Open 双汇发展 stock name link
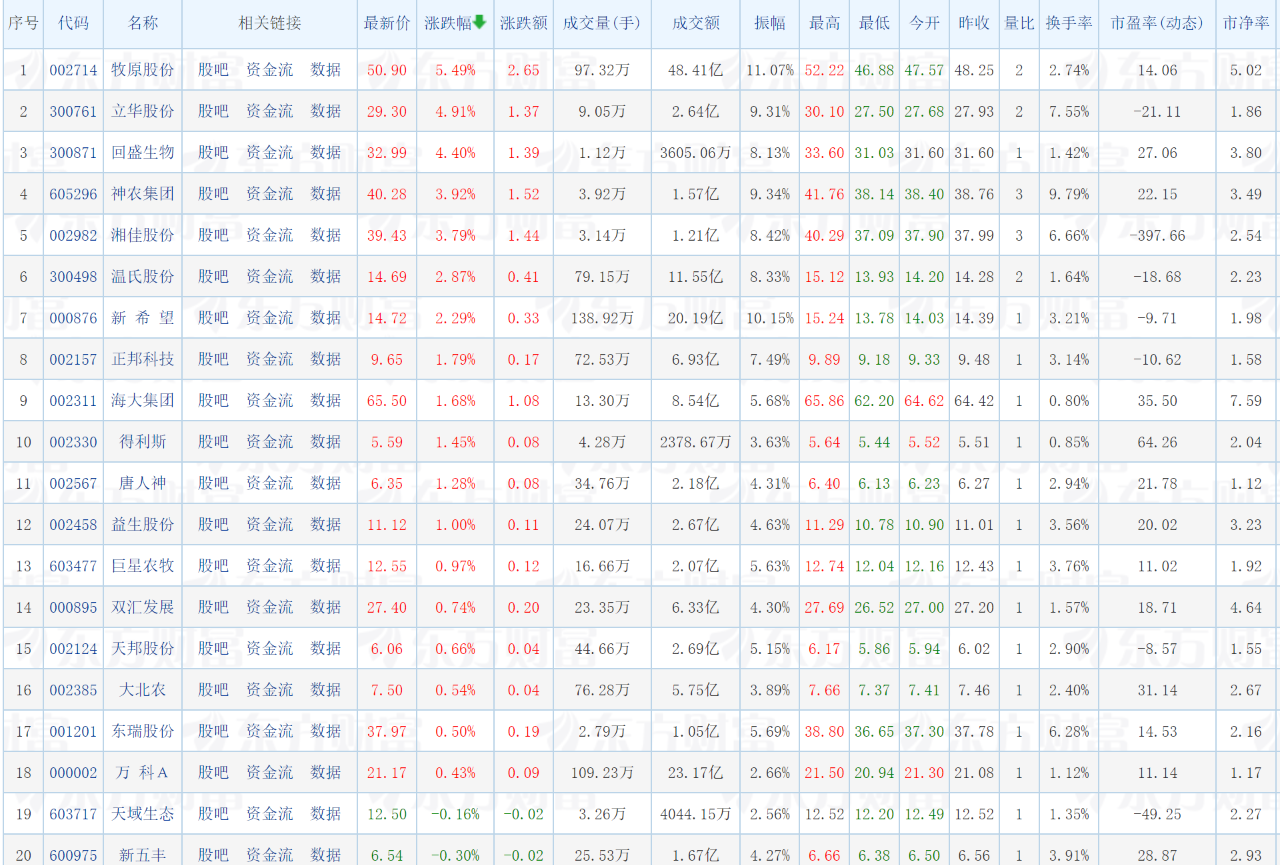Image resolution: width=1280 pixels, height=865 pixels. click(143, 607)
